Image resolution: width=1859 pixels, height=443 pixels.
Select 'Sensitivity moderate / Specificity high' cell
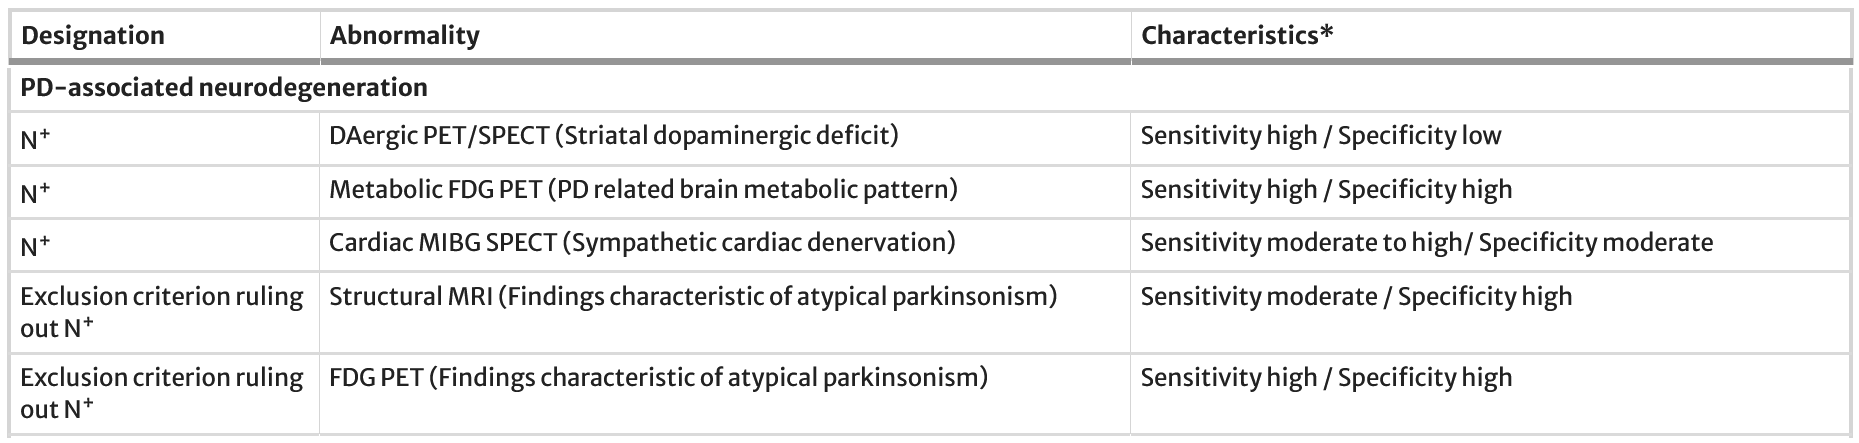tap(1356, 297)
